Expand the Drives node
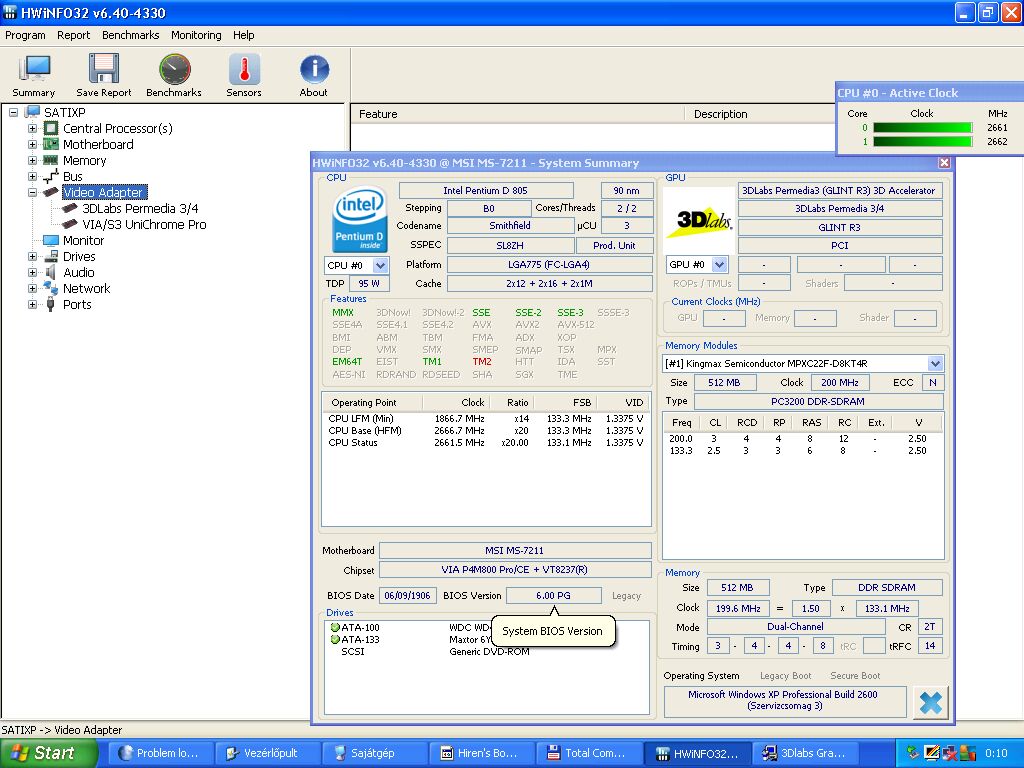The image size is (1024, 768). tap(32, 257)
